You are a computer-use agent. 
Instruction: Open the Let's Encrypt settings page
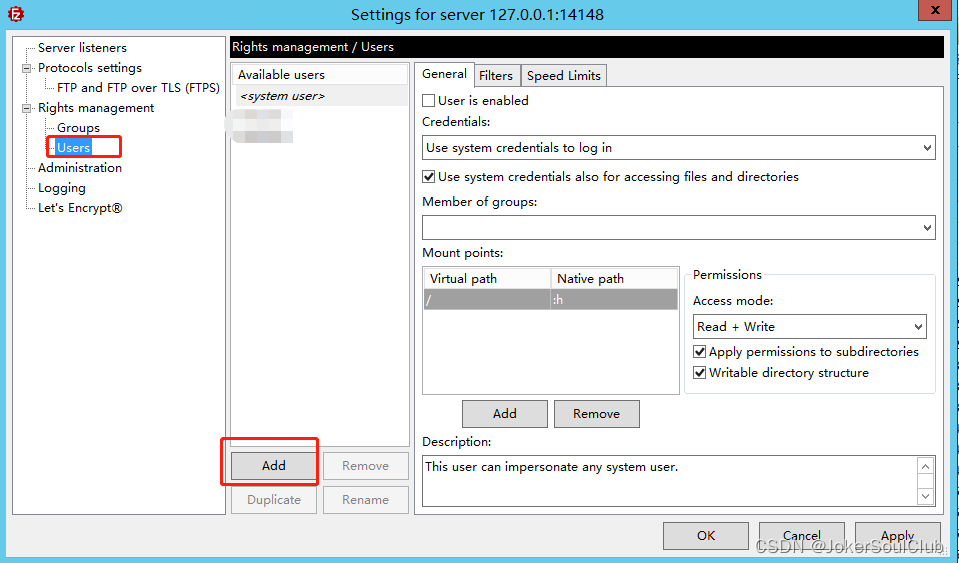point(80,208)
